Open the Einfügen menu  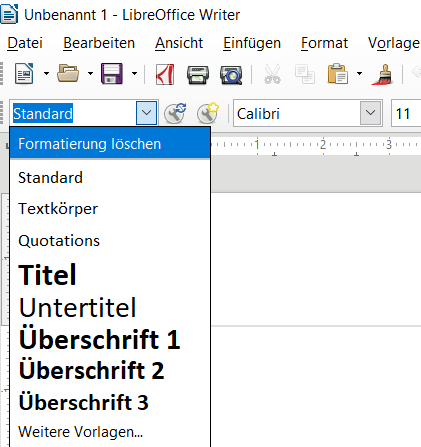(252, 43)
